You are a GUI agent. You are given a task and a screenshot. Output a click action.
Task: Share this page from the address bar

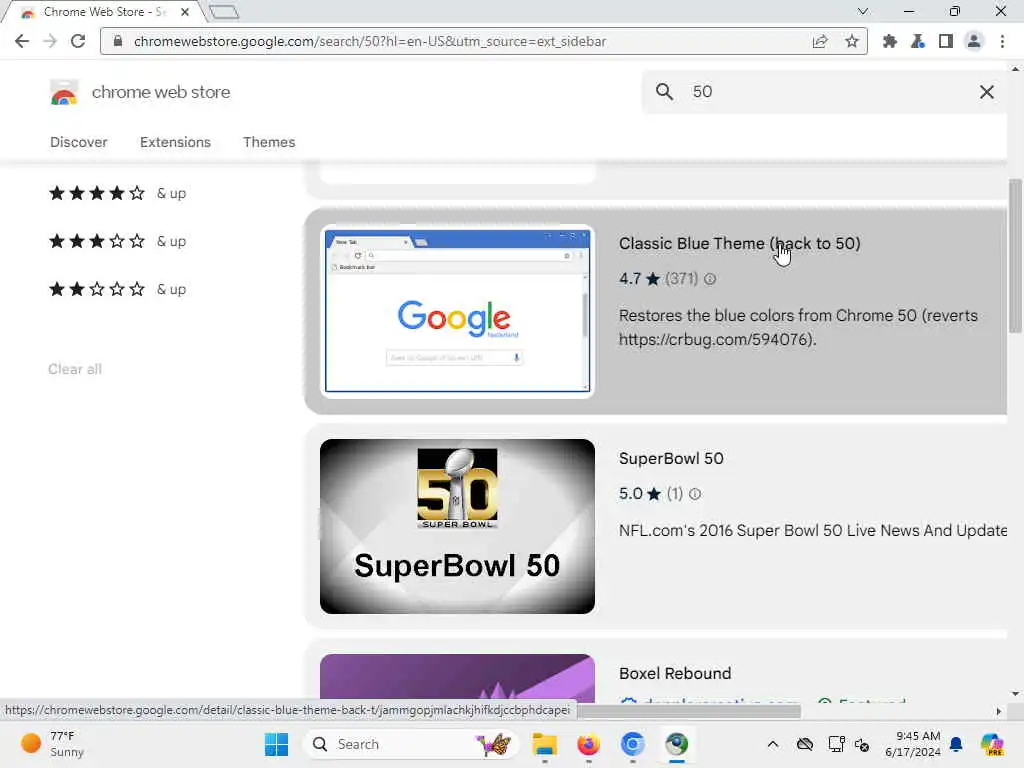point(820,41)
